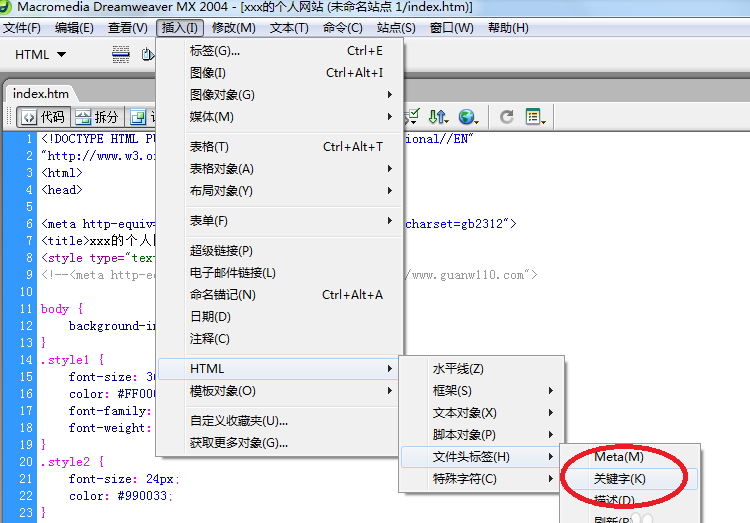
Task: Switch to 拆分 (Split) view
Action: coord(97,117)
